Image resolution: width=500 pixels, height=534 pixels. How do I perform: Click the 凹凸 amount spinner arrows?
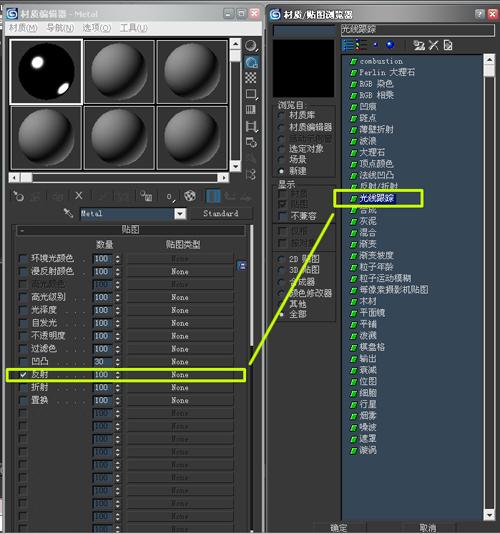tap(118, 362)
